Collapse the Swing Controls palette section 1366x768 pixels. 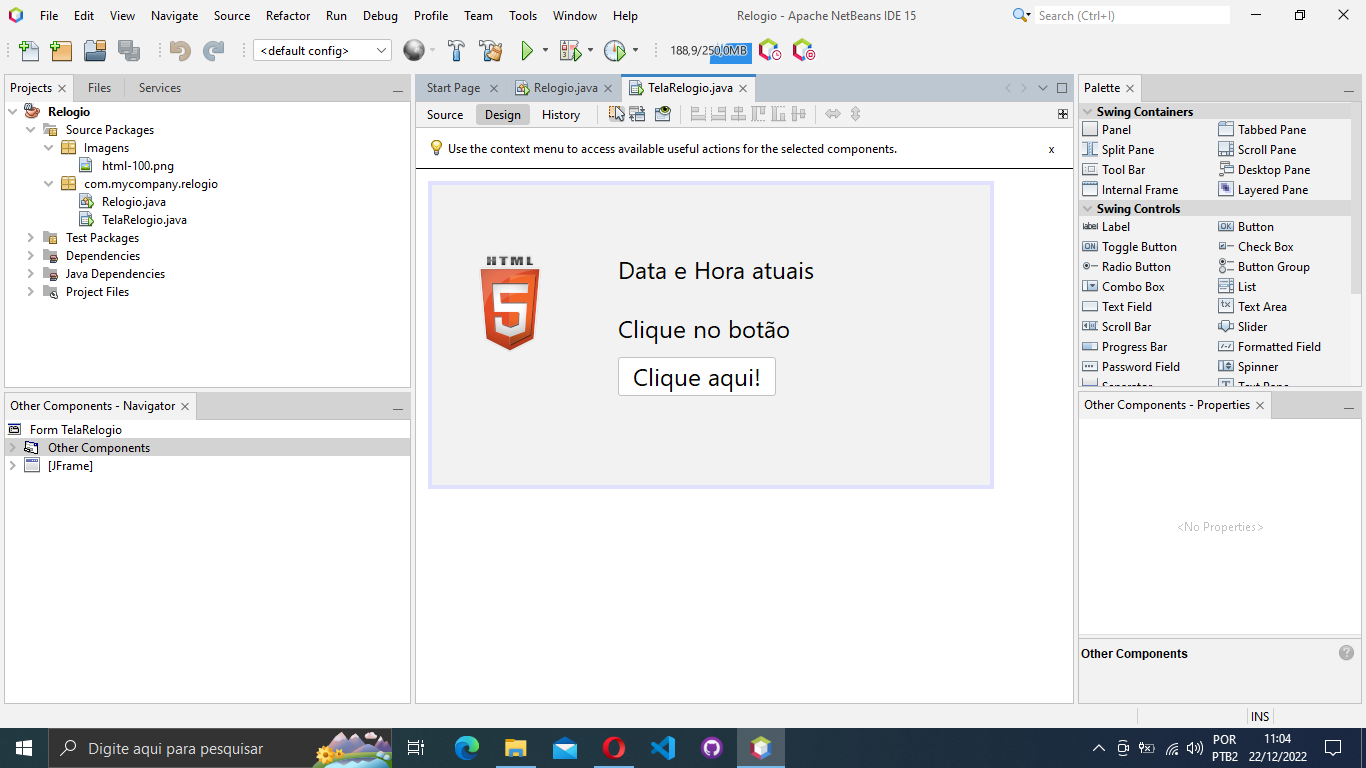click(x=1087, y=209)
